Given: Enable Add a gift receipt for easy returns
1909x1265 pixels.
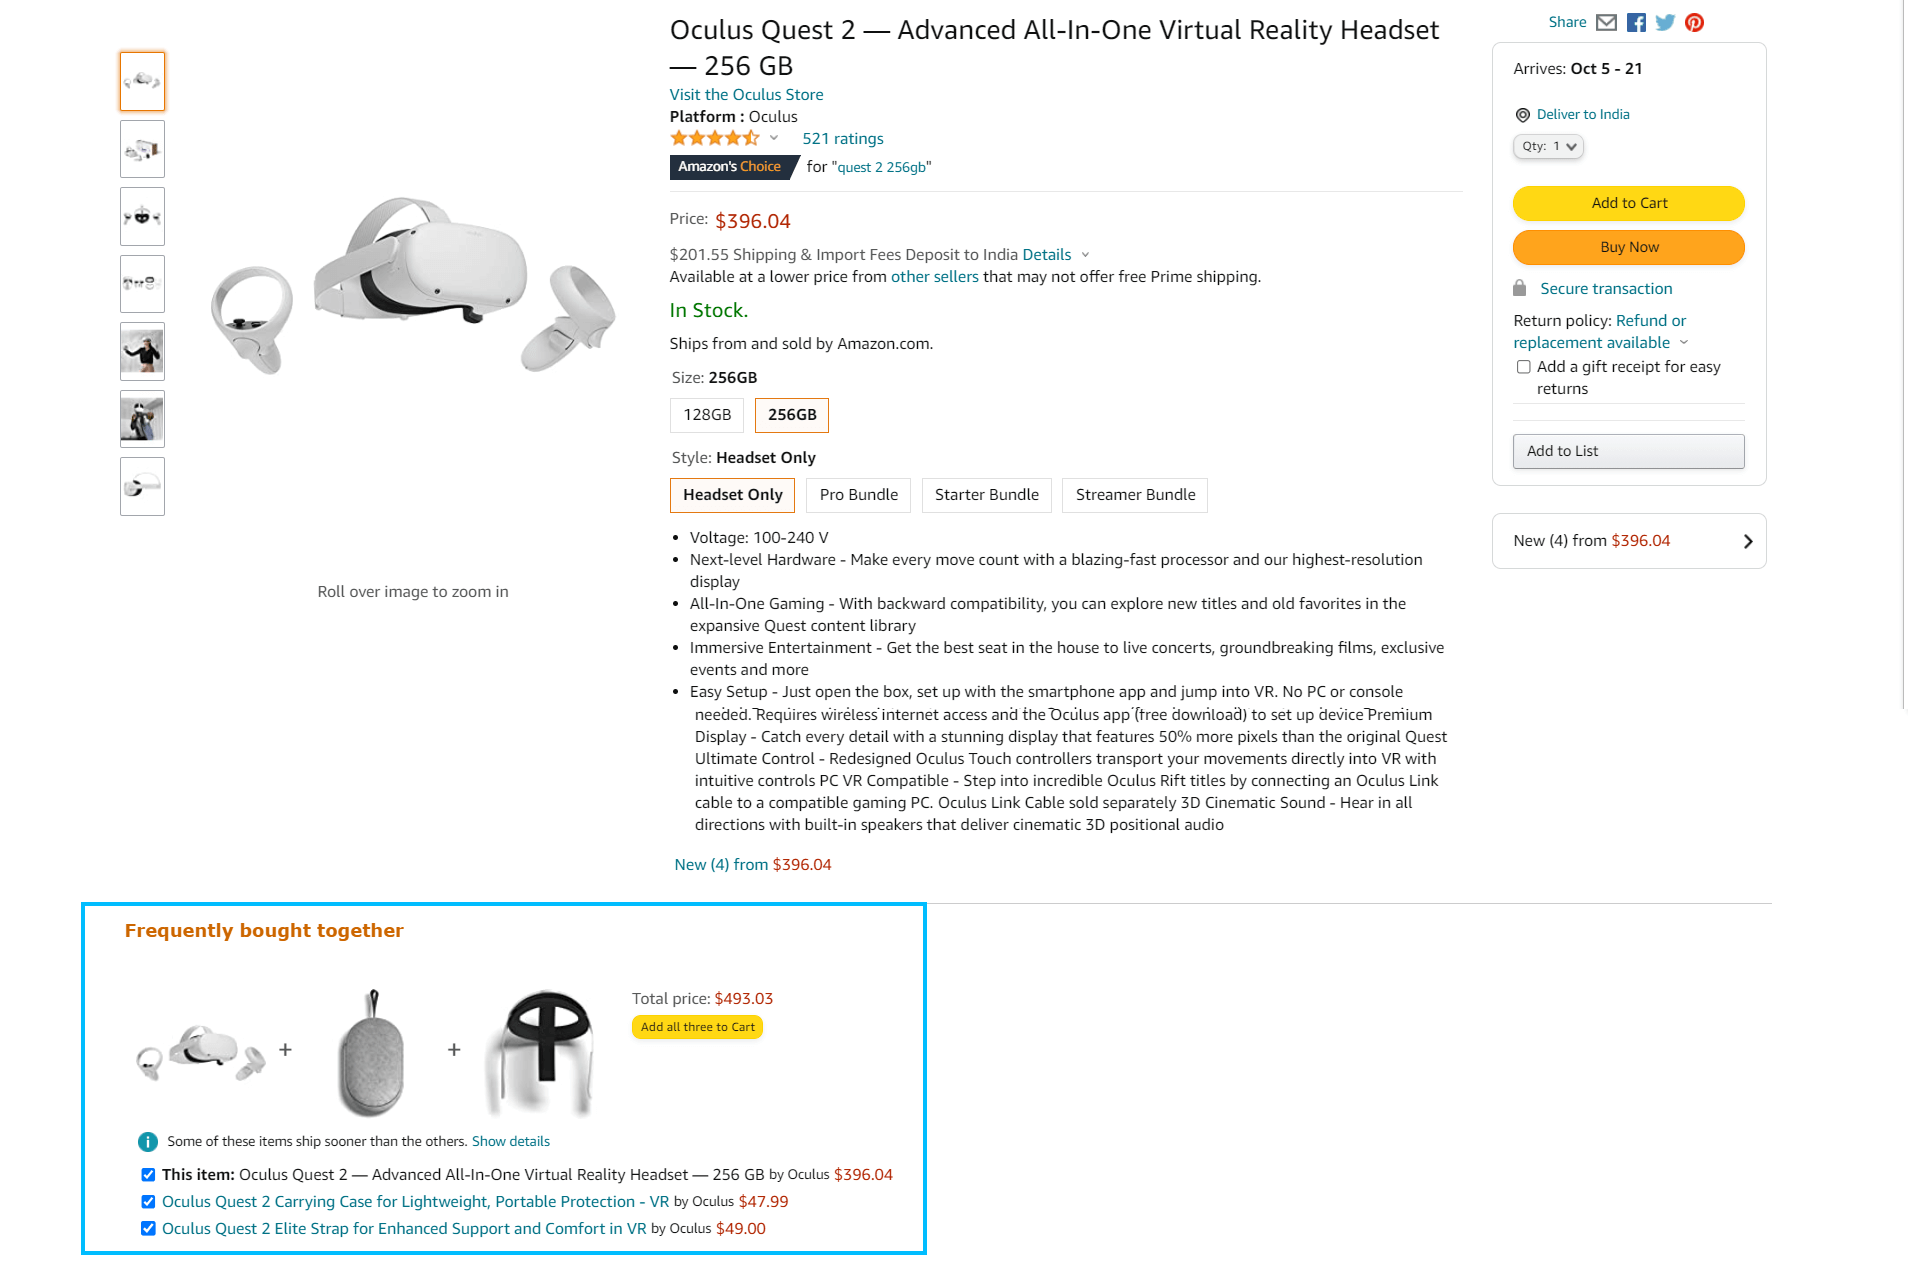Looking at the screenshot, I should (x=1523, y=367).
